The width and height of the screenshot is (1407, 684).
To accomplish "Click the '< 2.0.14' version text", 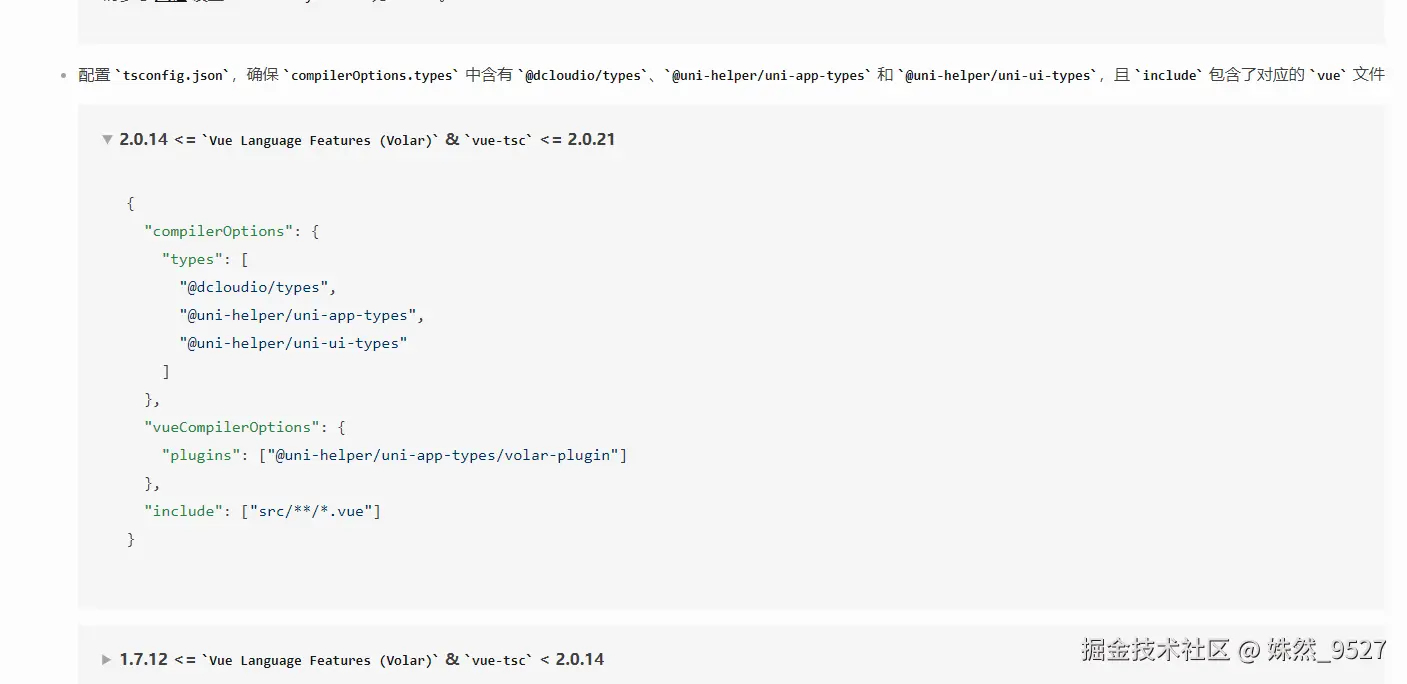I will click(572, 660).
